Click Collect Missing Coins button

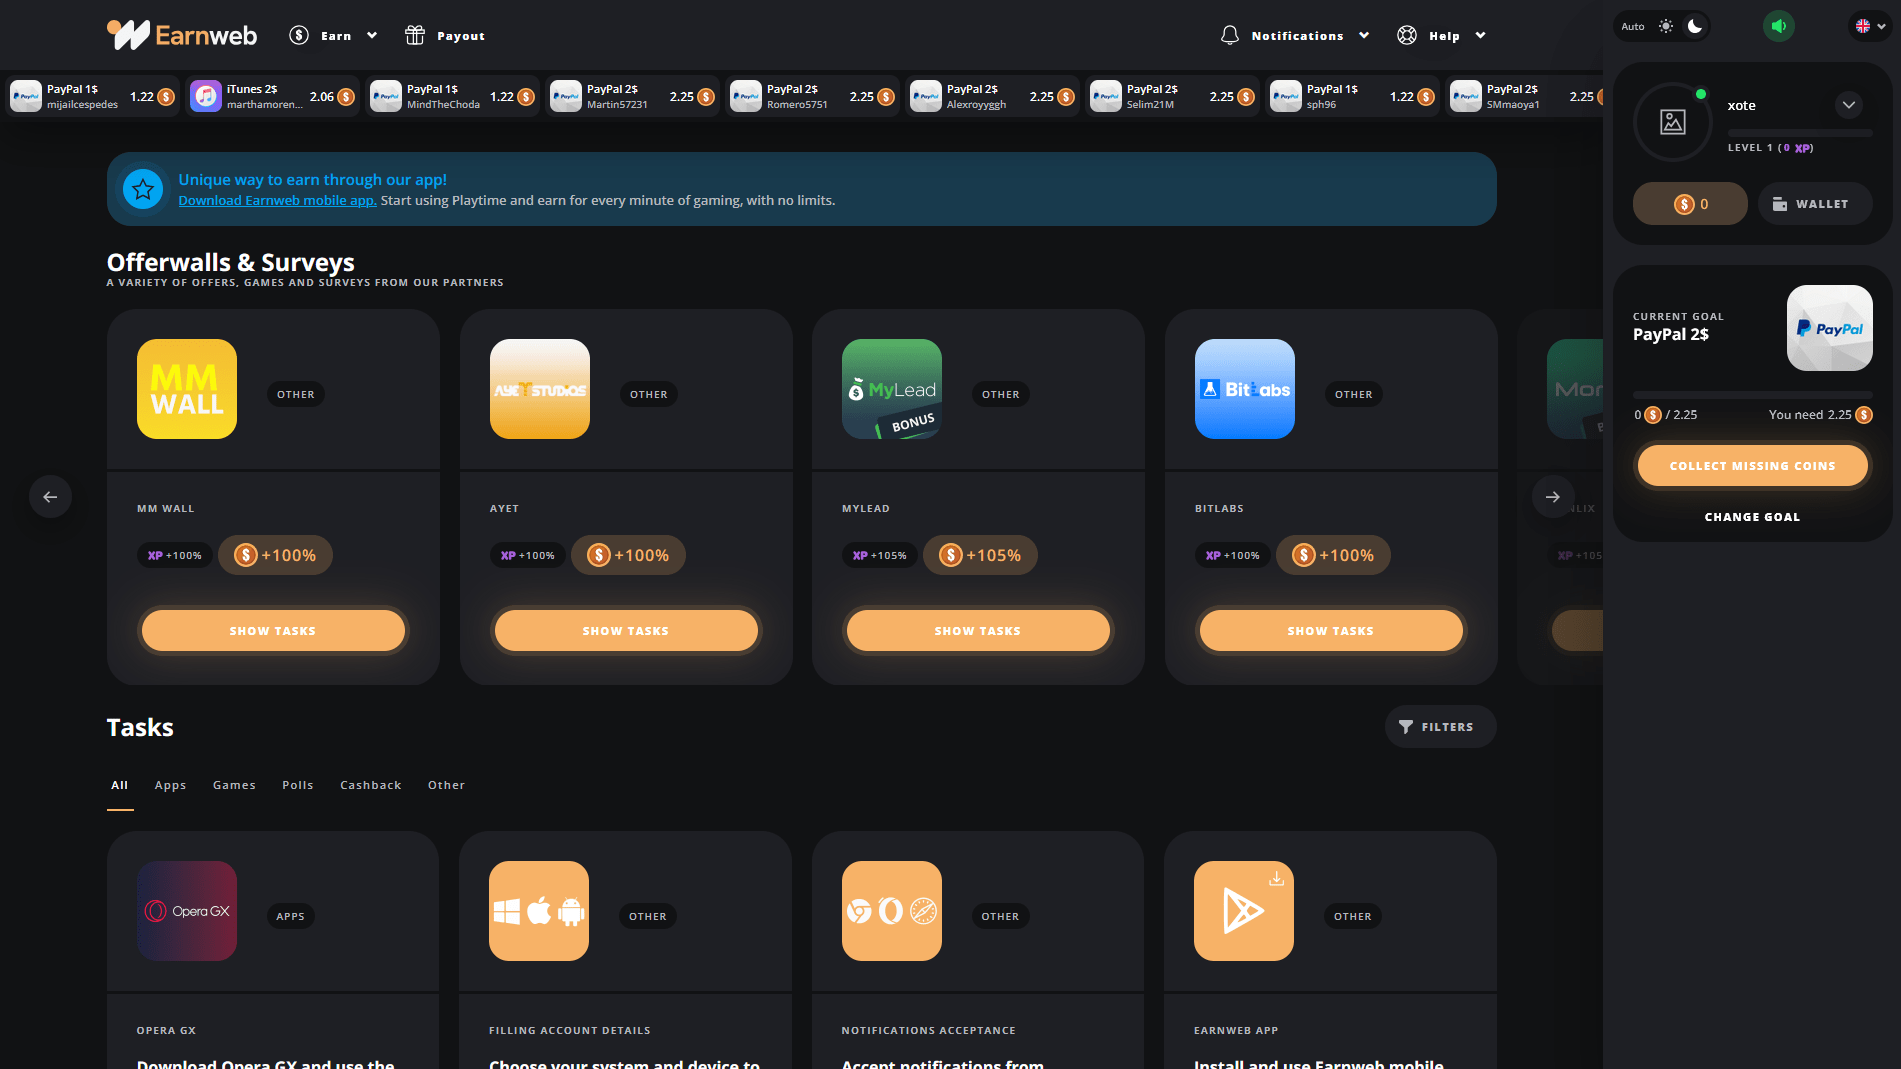(1752, 466)
